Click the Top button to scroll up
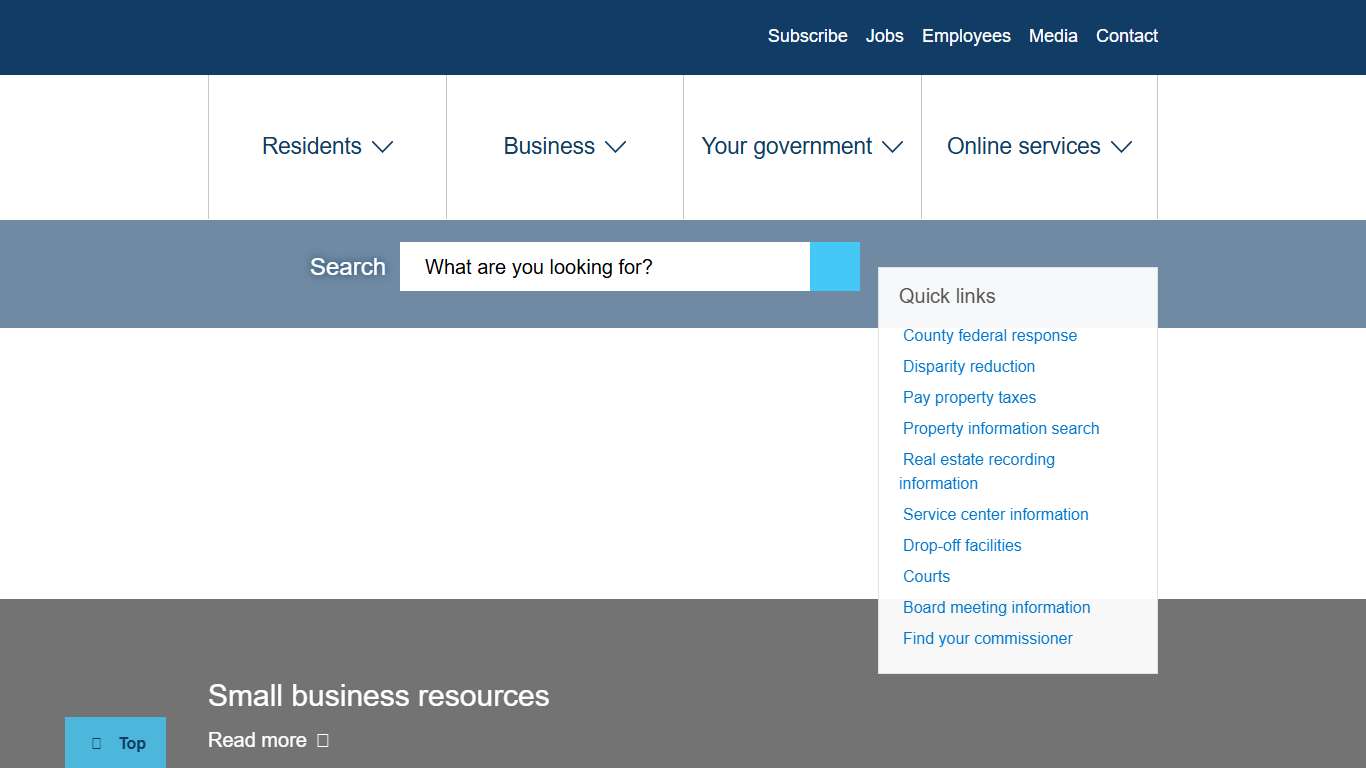The image size is (1366, 768). (116, 742)
